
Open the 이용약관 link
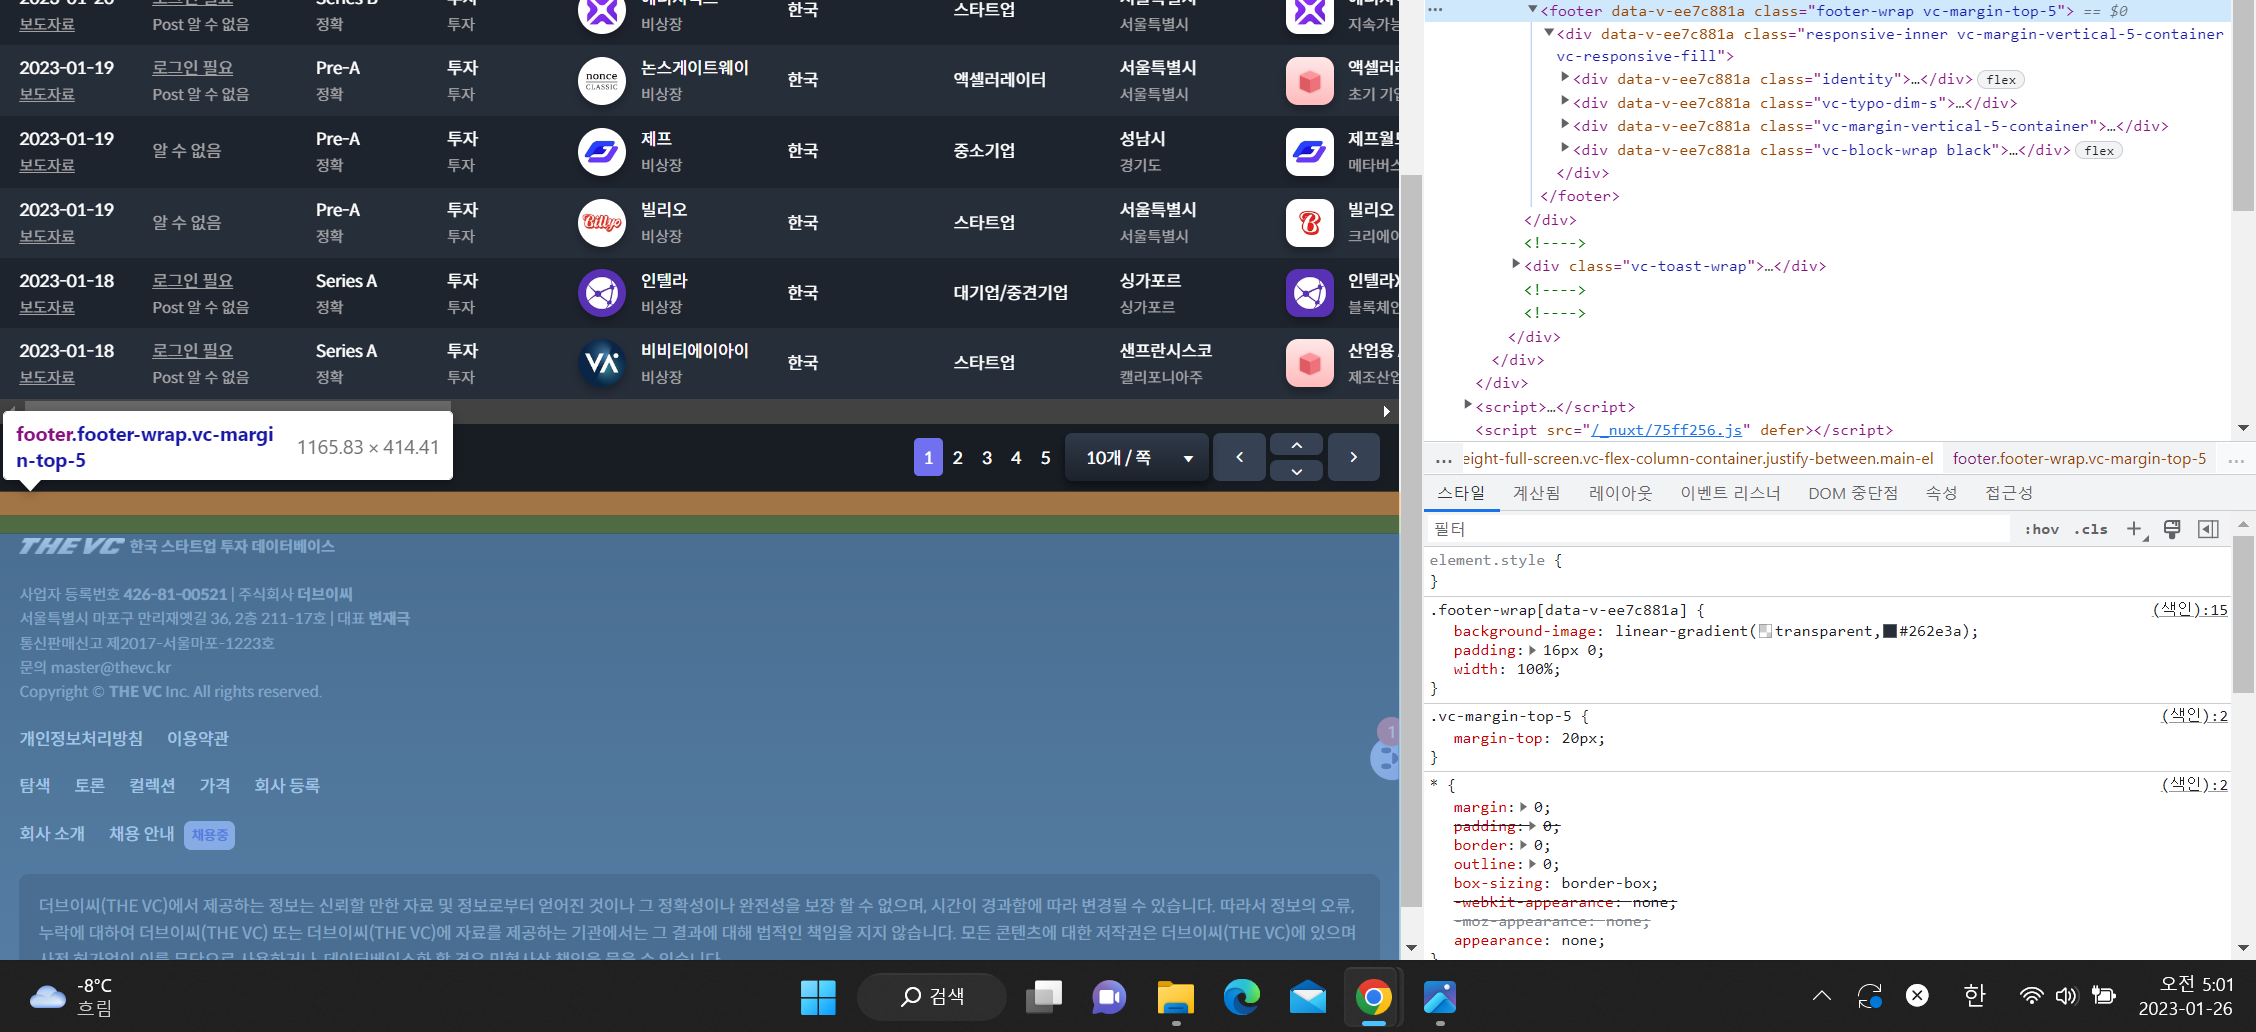(x=198, y=738)
